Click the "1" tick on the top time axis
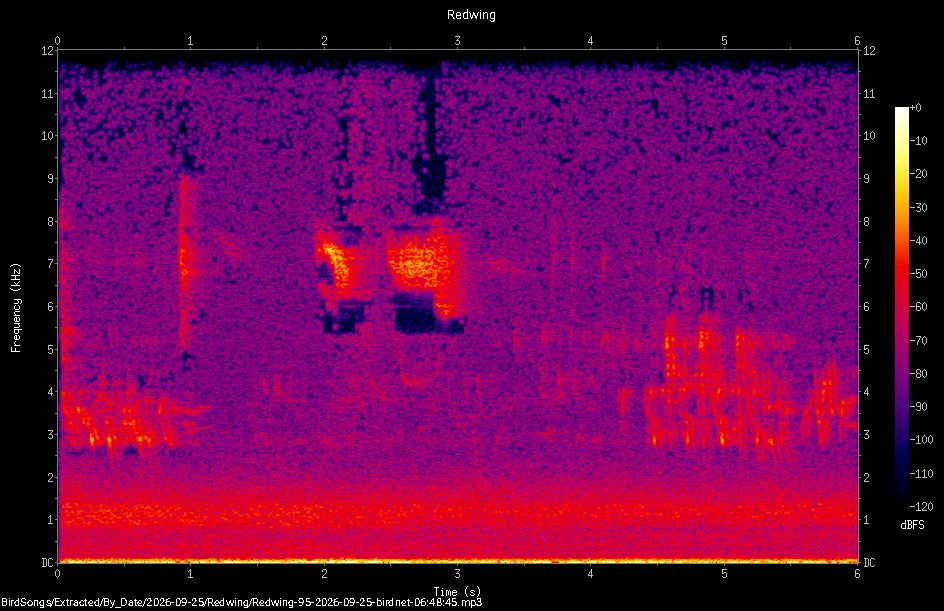Image resolution: width=944 pixels, height=611 pixels. click(x=190, y=41)
